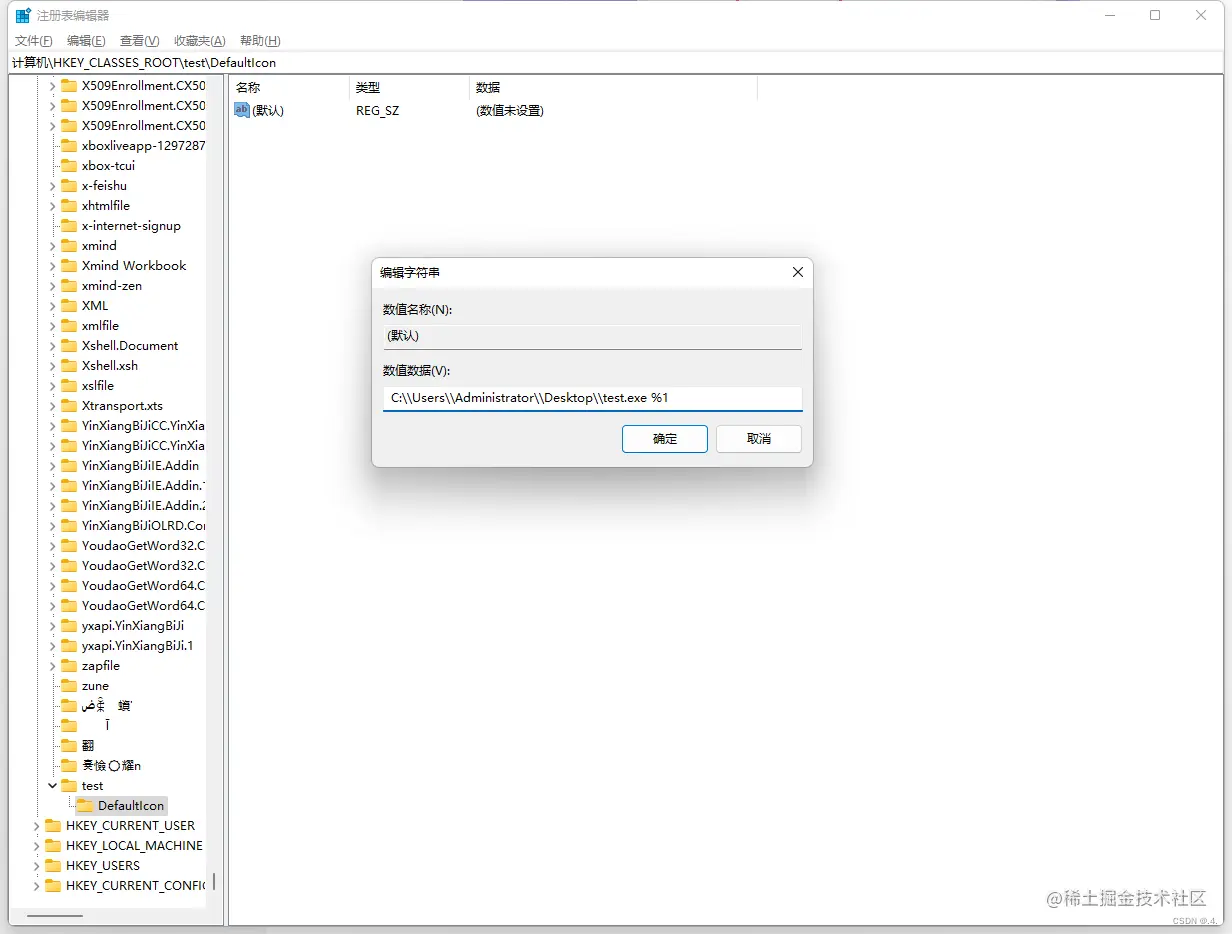Select the Xmind Workbook tree item
Viewport: 1232px width, 934px height.
[x=134, y=266]
